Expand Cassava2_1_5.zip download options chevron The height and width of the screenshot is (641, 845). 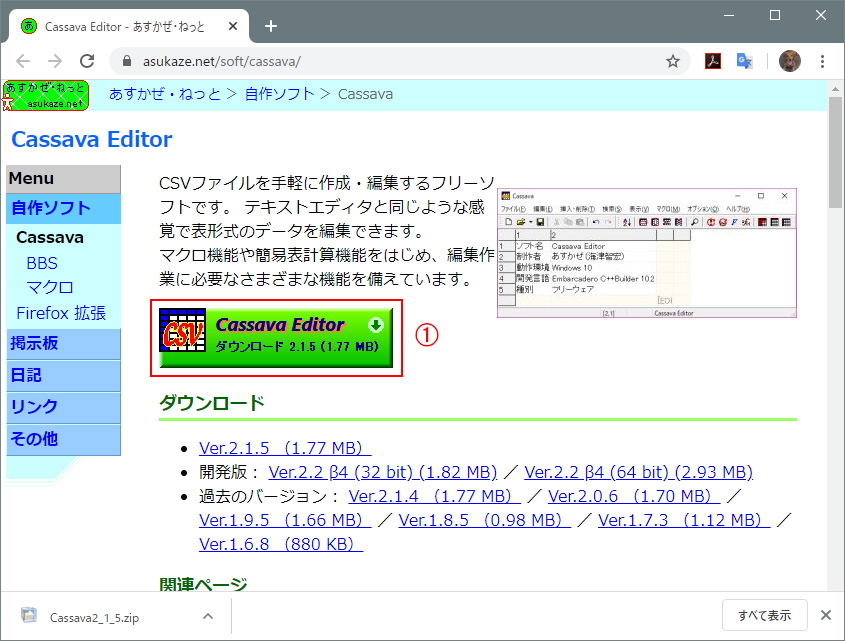(x=208, y=616)
